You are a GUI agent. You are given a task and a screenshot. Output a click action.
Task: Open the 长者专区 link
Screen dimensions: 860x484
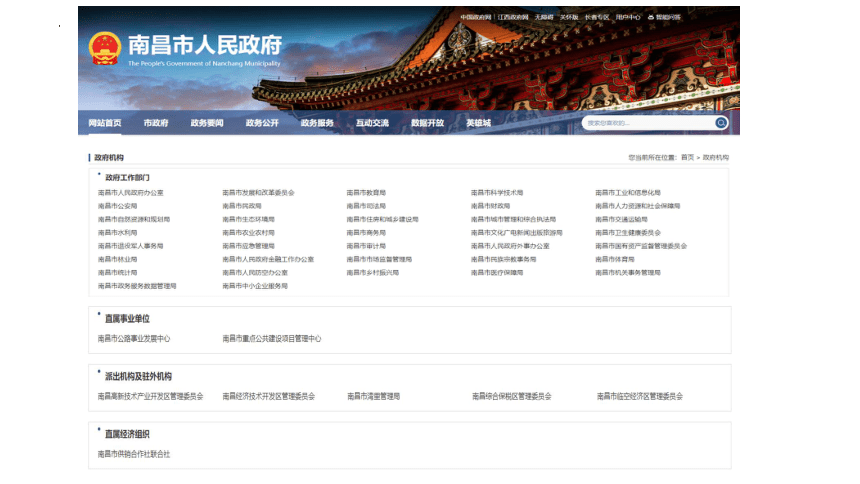click(x=597, y=18)
